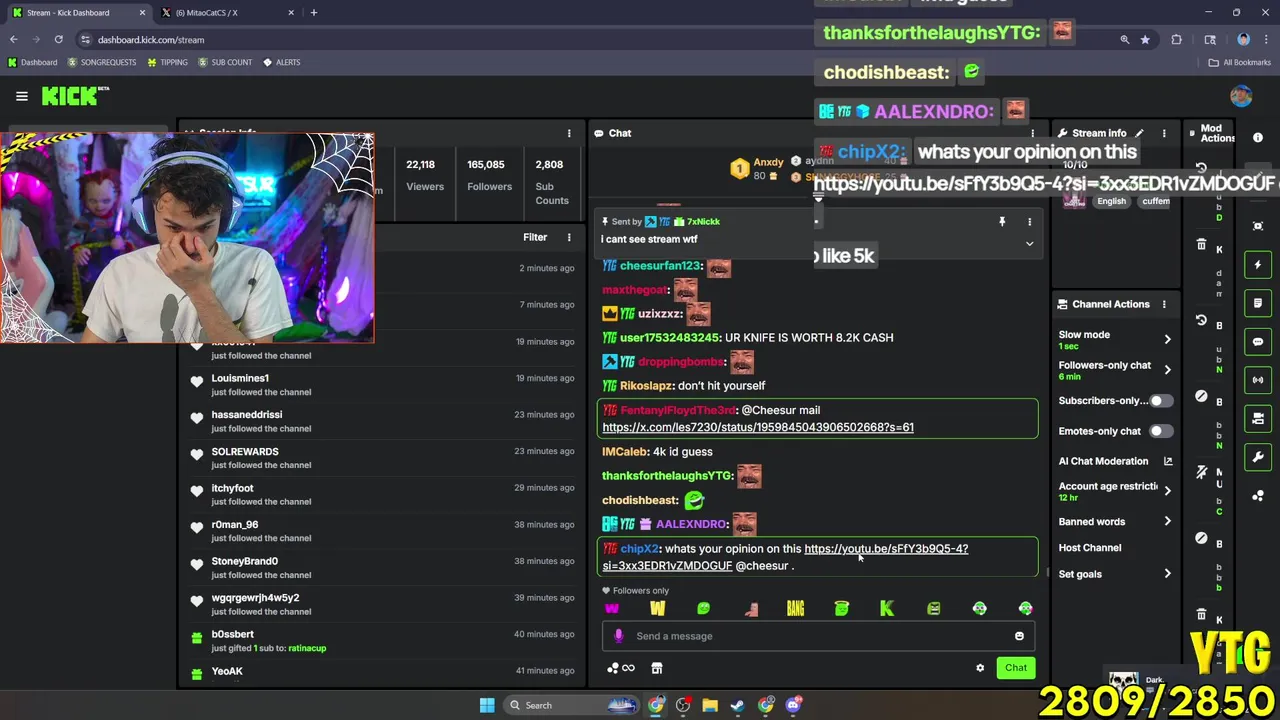
Task: Open Steam from the taskbar
Action: click(x=737, y=705)
